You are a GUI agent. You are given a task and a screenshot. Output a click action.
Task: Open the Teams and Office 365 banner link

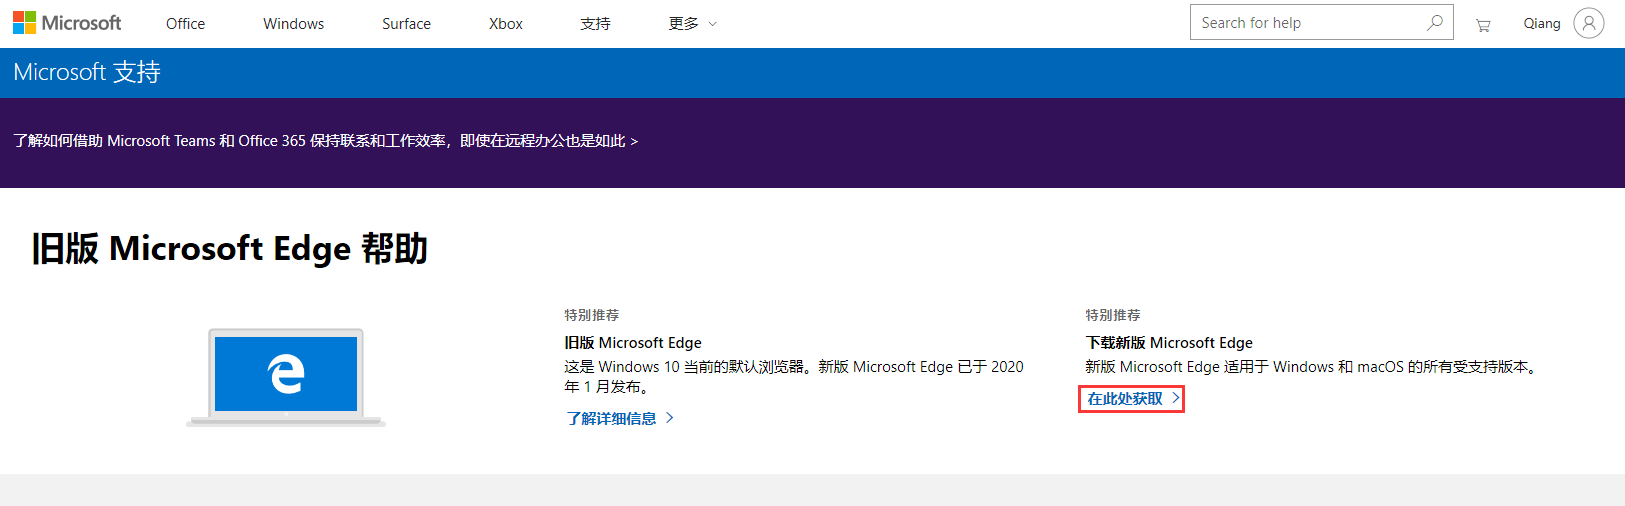pos(325,141)
